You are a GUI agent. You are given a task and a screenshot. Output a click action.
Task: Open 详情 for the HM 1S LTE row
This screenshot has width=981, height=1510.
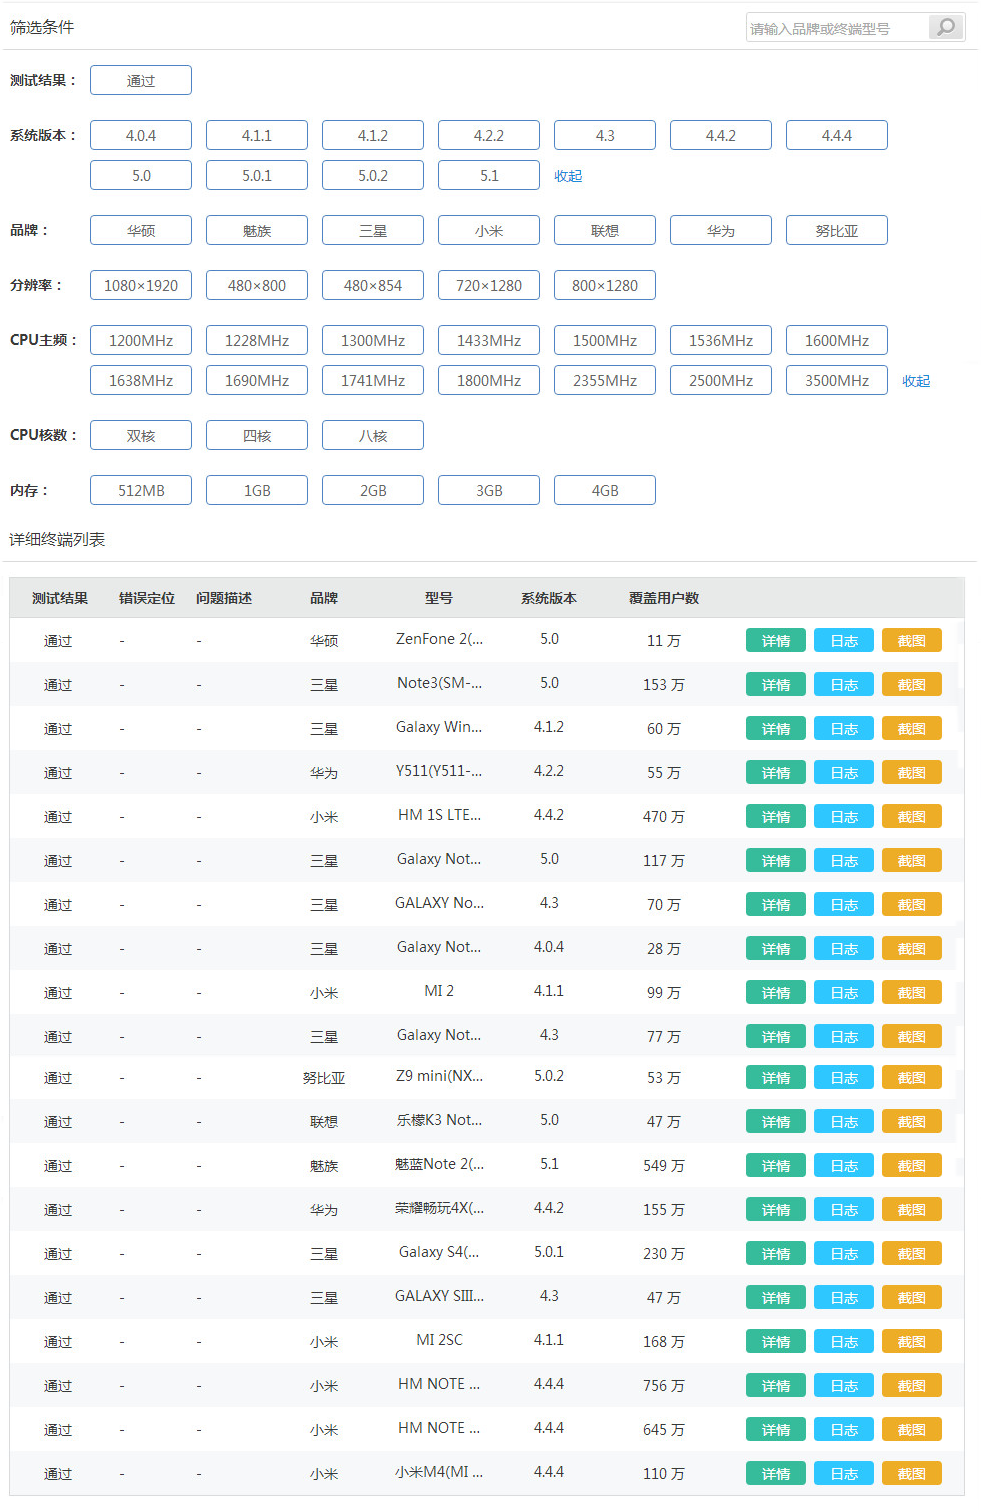[x=776, y=816]
